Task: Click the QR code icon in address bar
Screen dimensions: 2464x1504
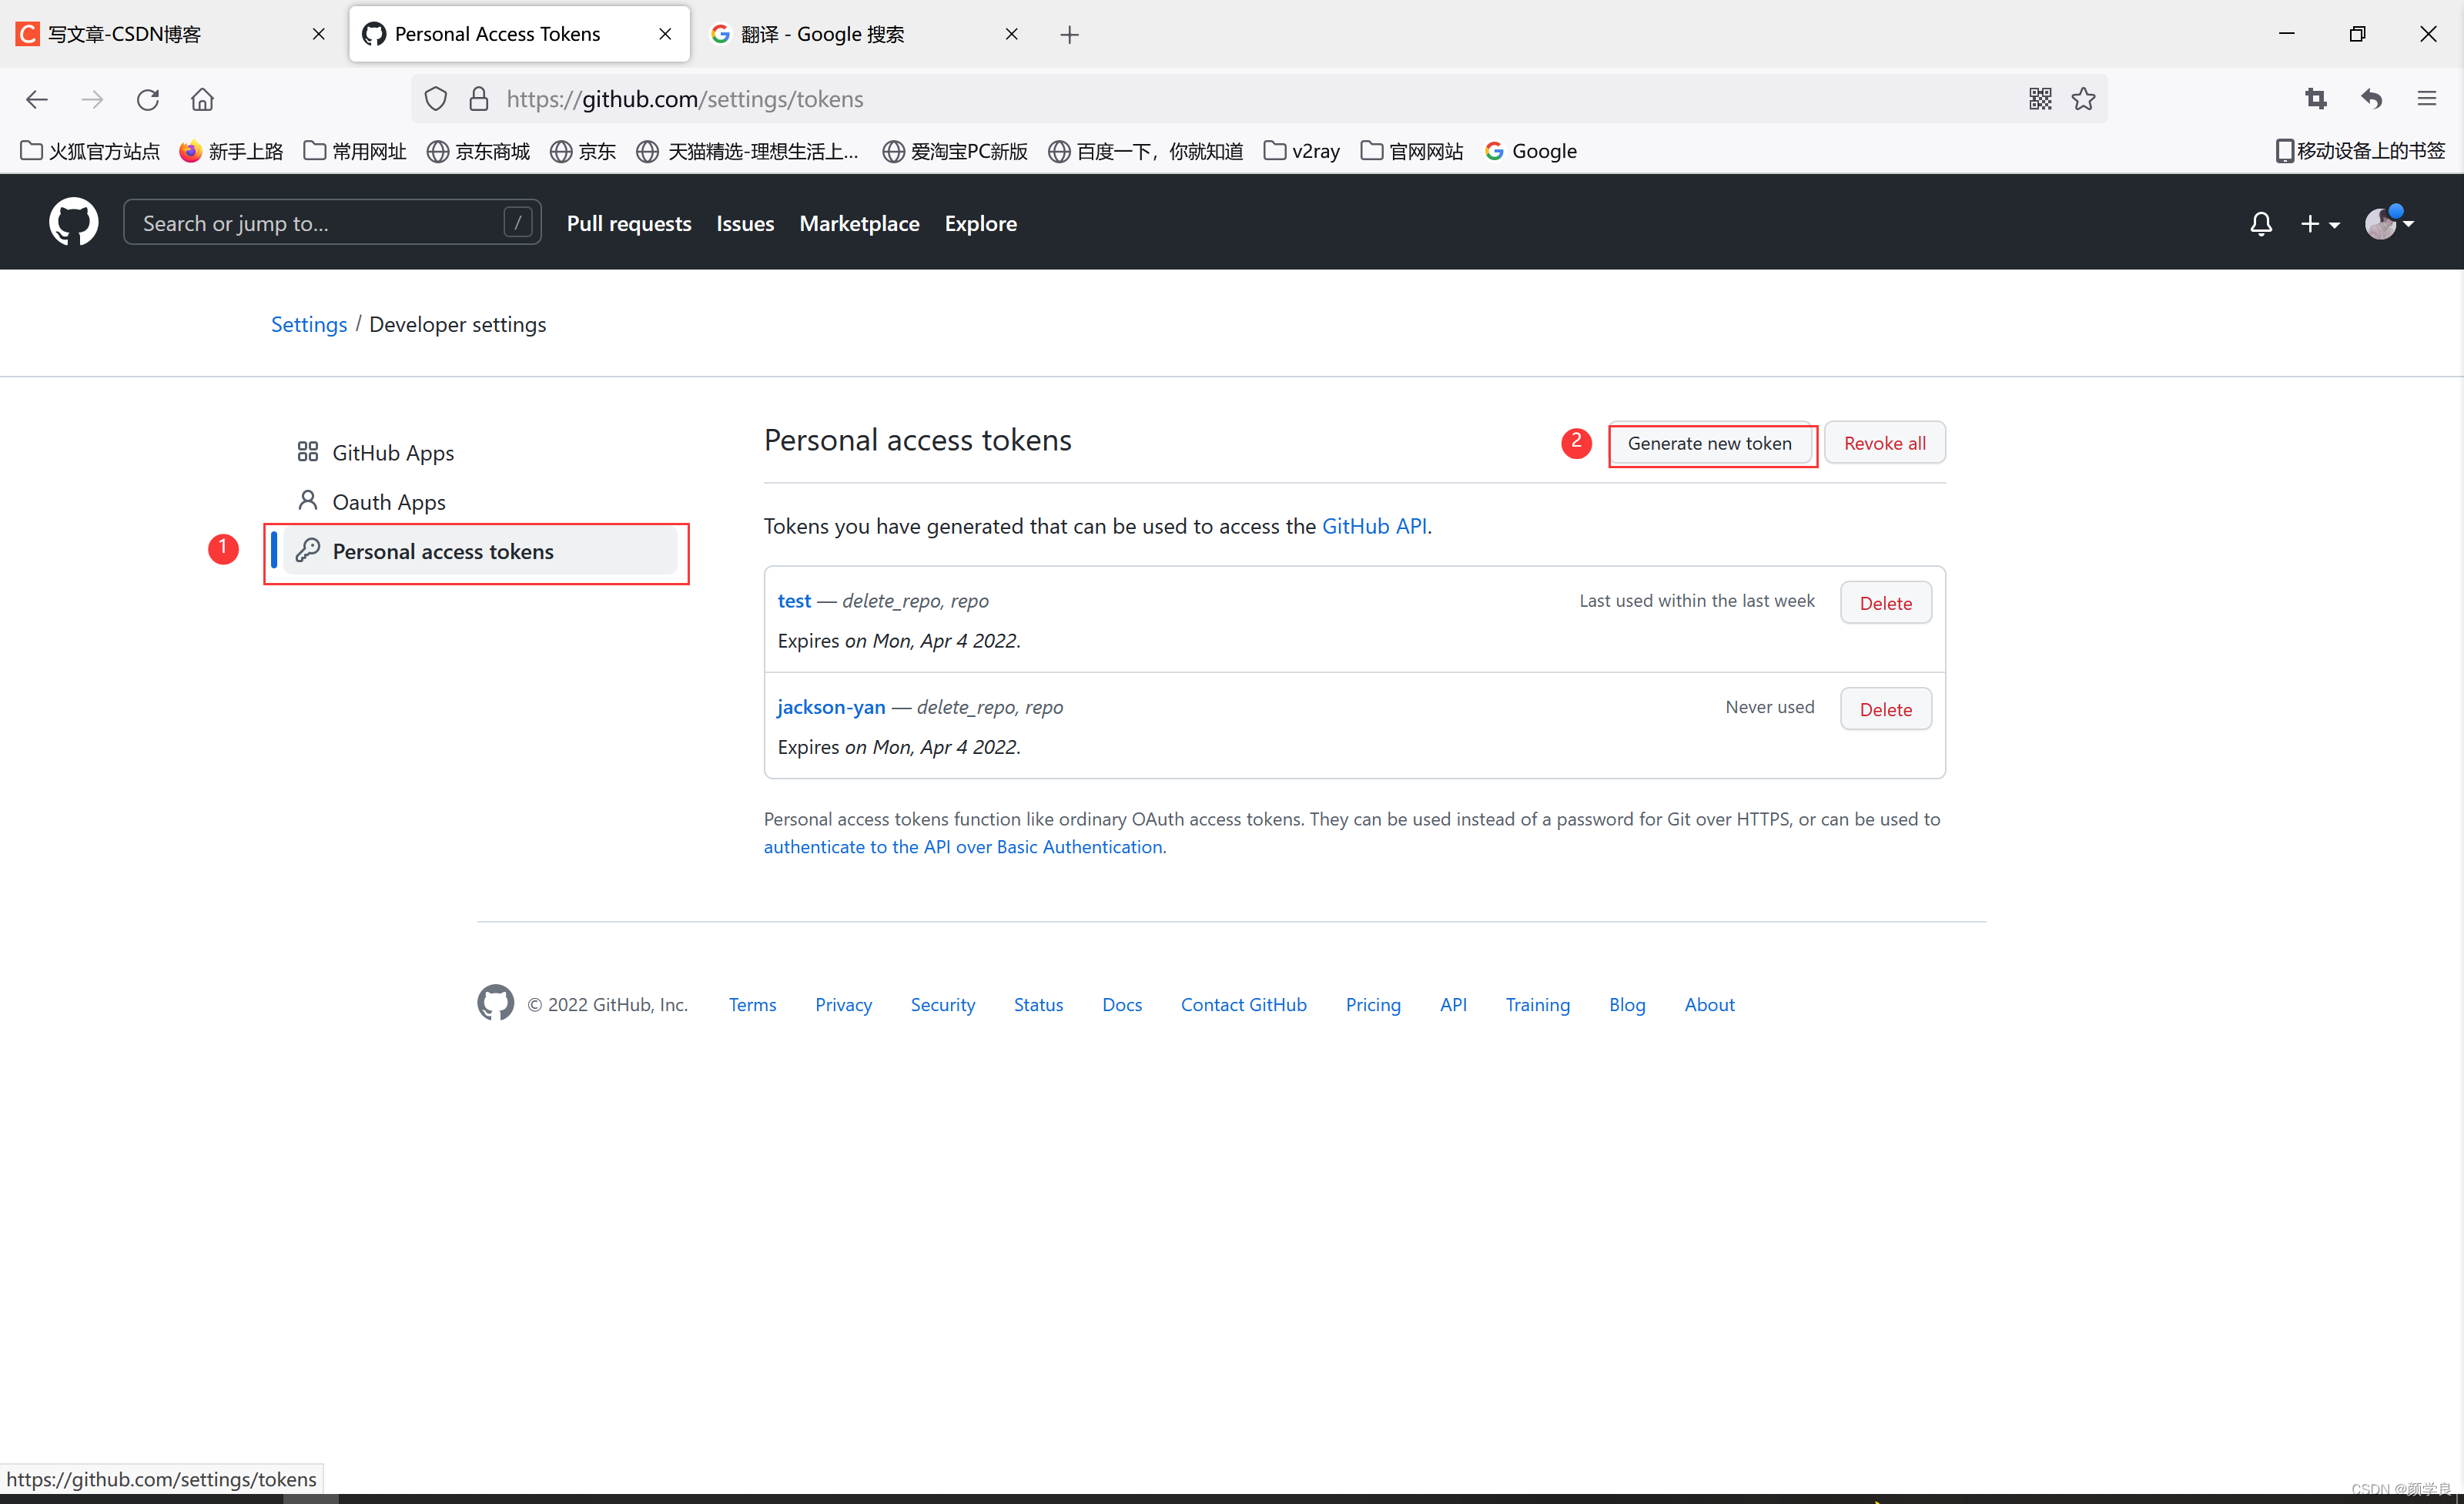Action: (x=2040, y=99)
